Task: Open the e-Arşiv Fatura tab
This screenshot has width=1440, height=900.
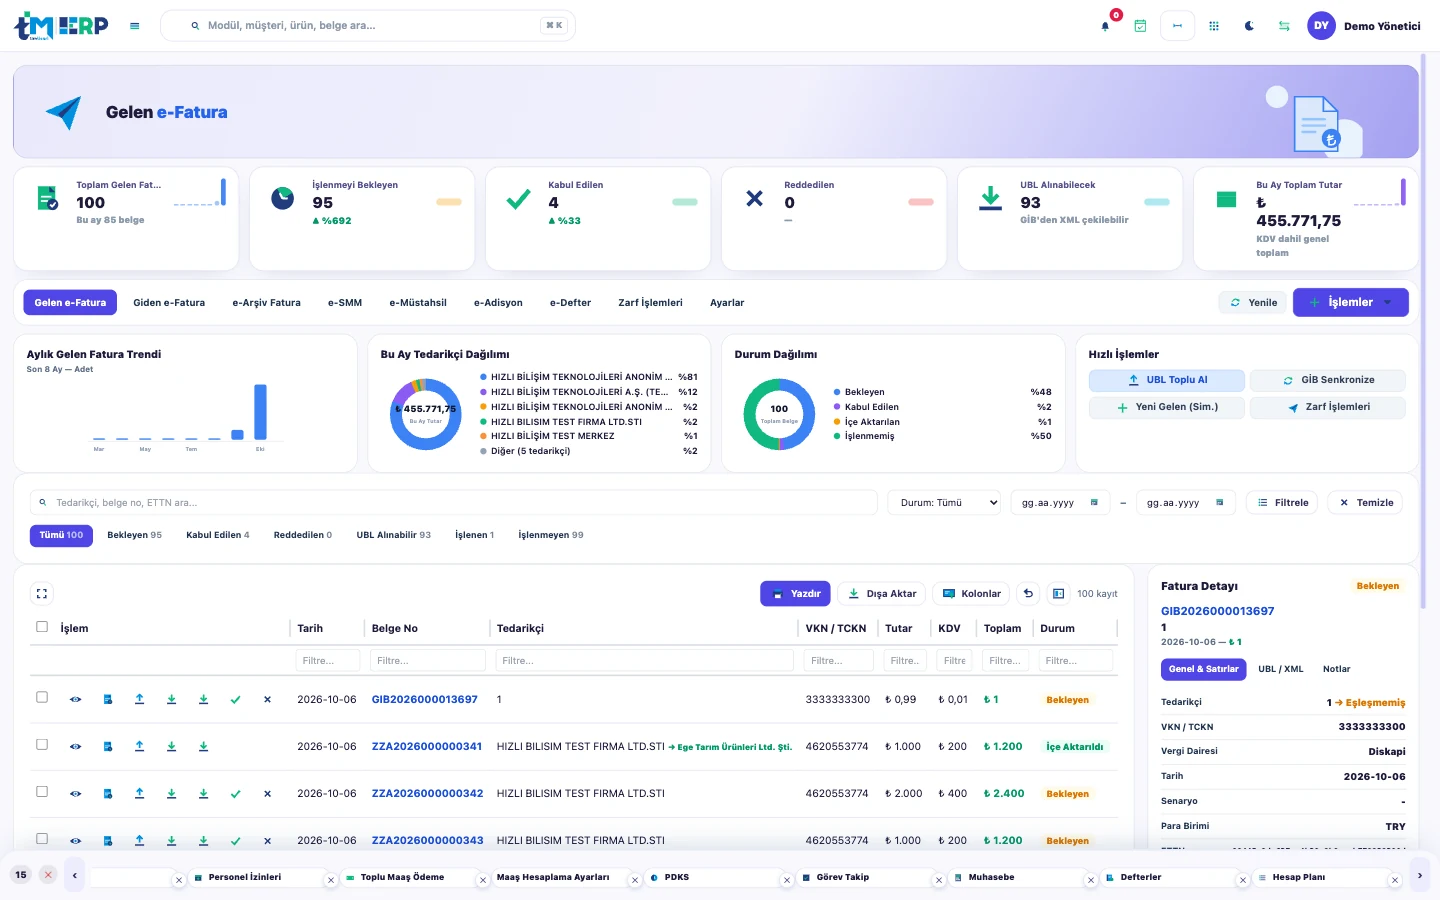Action: click(266, 302)
